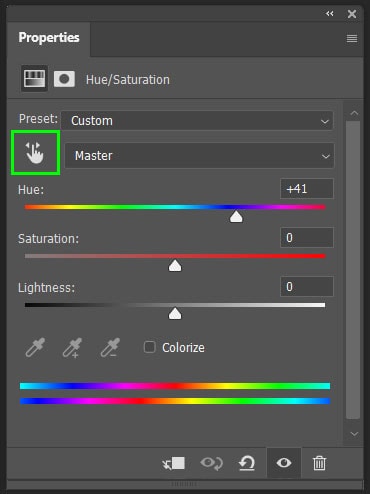The height and width of the screenshot is (494, 370).
Task: Toggle layer visibility with the eye icon
Action: click(284, 463)
